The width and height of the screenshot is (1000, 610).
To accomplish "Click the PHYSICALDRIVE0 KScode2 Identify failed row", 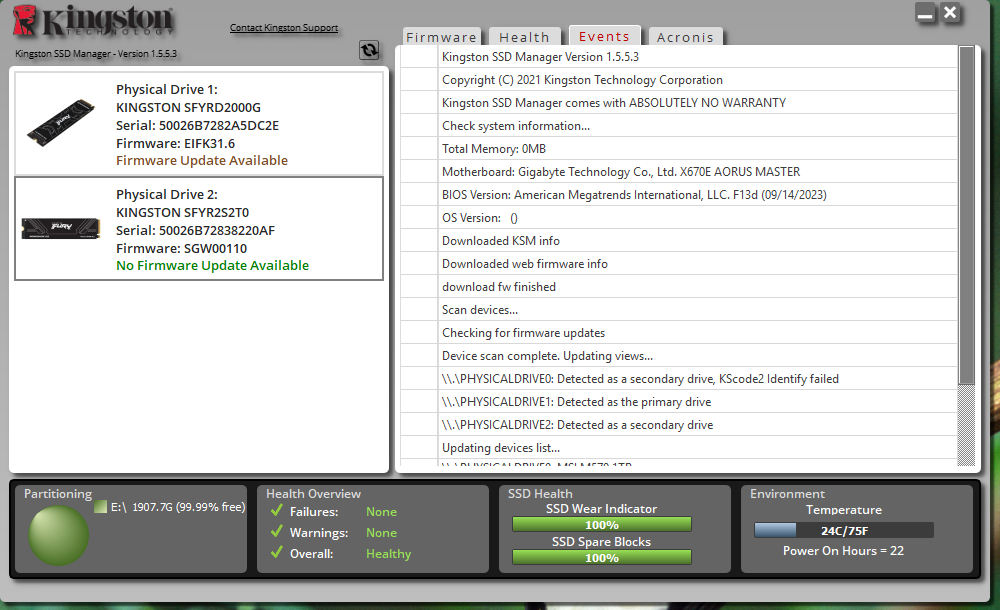I will click(679, 378).
